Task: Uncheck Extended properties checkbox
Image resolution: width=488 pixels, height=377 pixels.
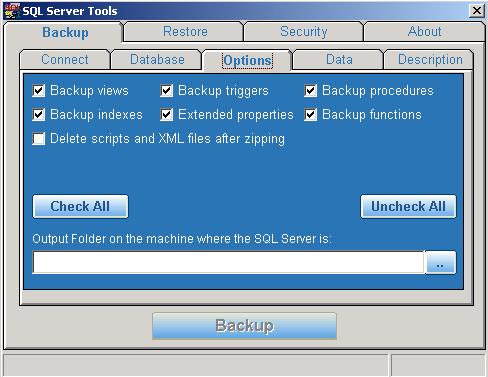Action: click(166, 115)
